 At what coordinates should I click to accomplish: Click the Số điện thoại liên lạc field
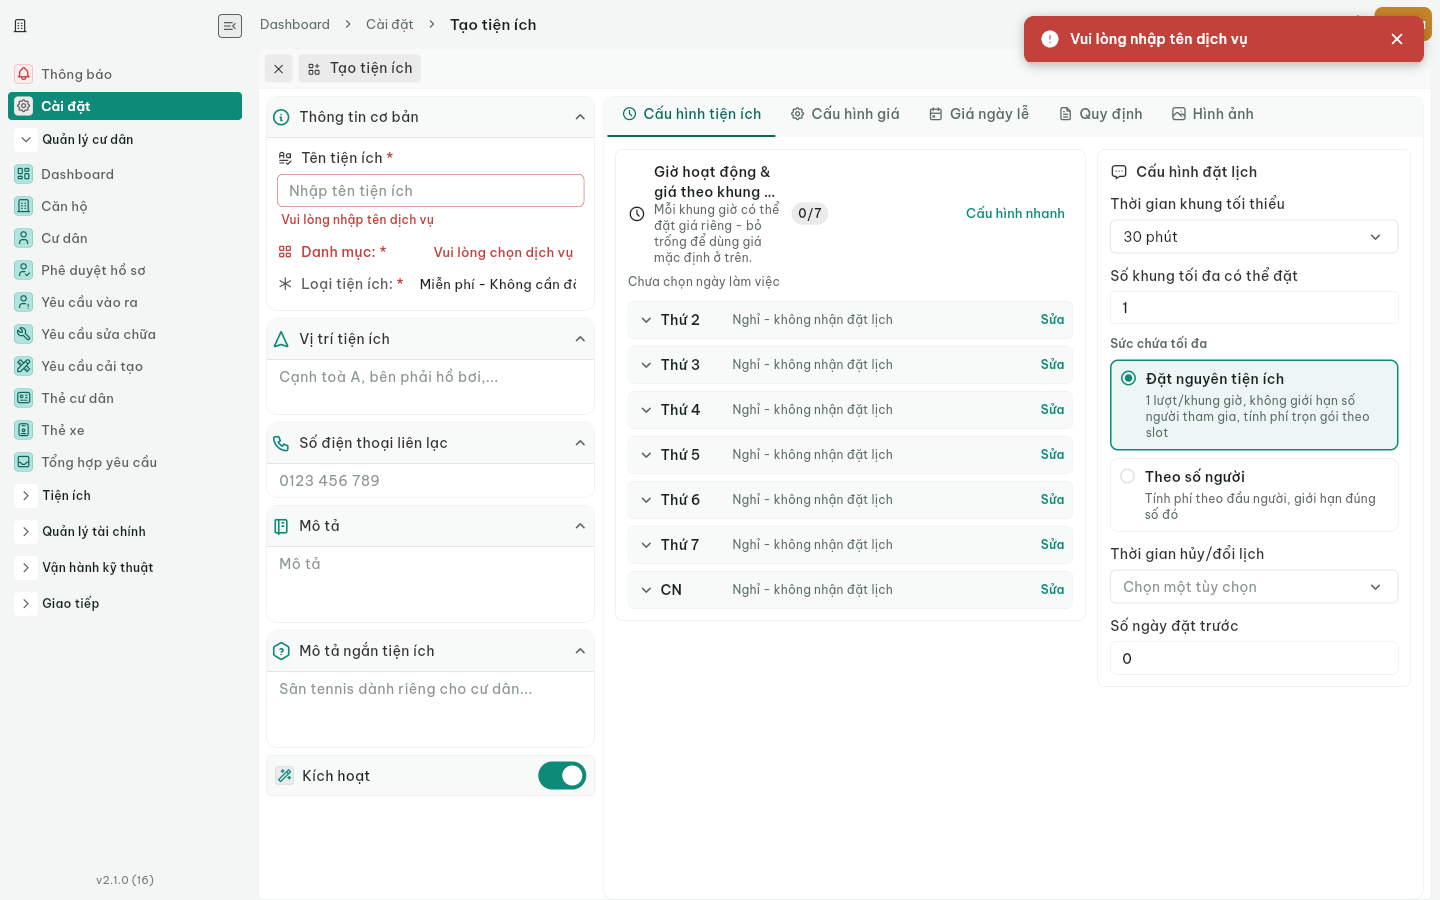coord(431,481)
